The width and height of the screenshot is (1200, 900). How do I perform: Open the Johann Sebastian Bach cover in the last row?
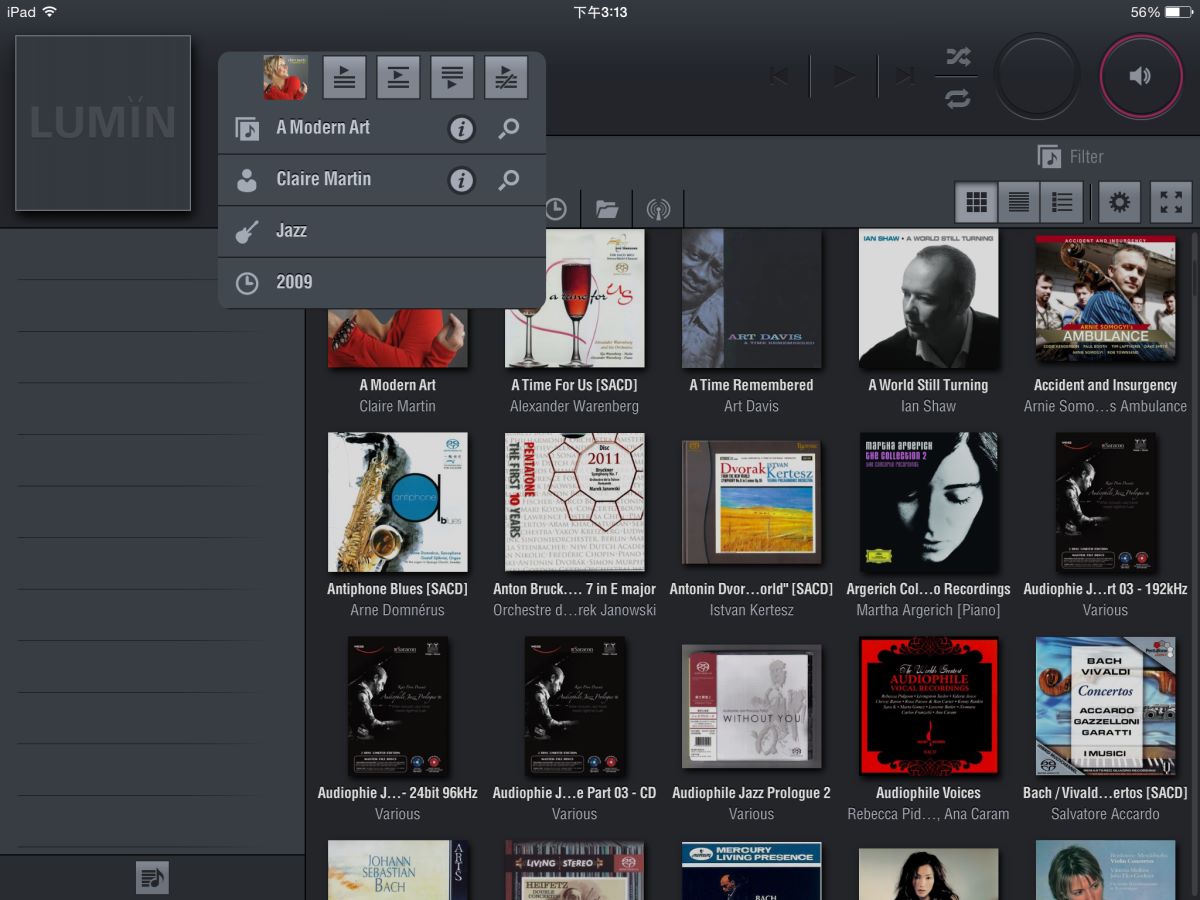pyautogui.click(x=397, y=870)
